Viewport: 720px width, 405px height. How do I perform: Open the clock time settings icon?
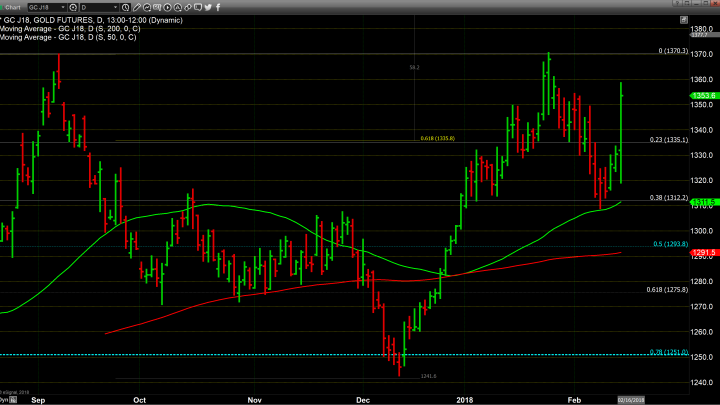pyautogui.click(x=126, y=8)
